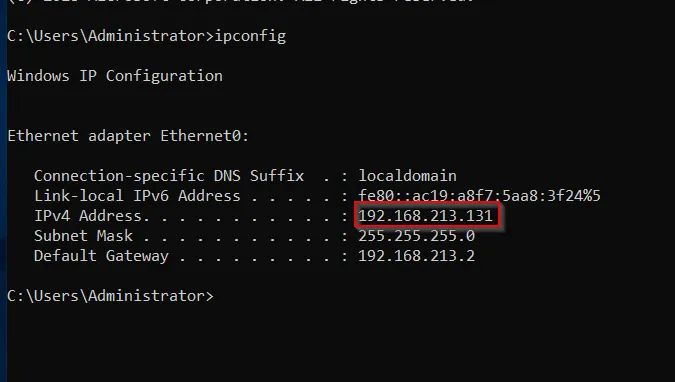Viewport: 675px width, 382px height.
Task: Click the Ethernet adapter Ethernet0 line
Action: pos(128,136)
